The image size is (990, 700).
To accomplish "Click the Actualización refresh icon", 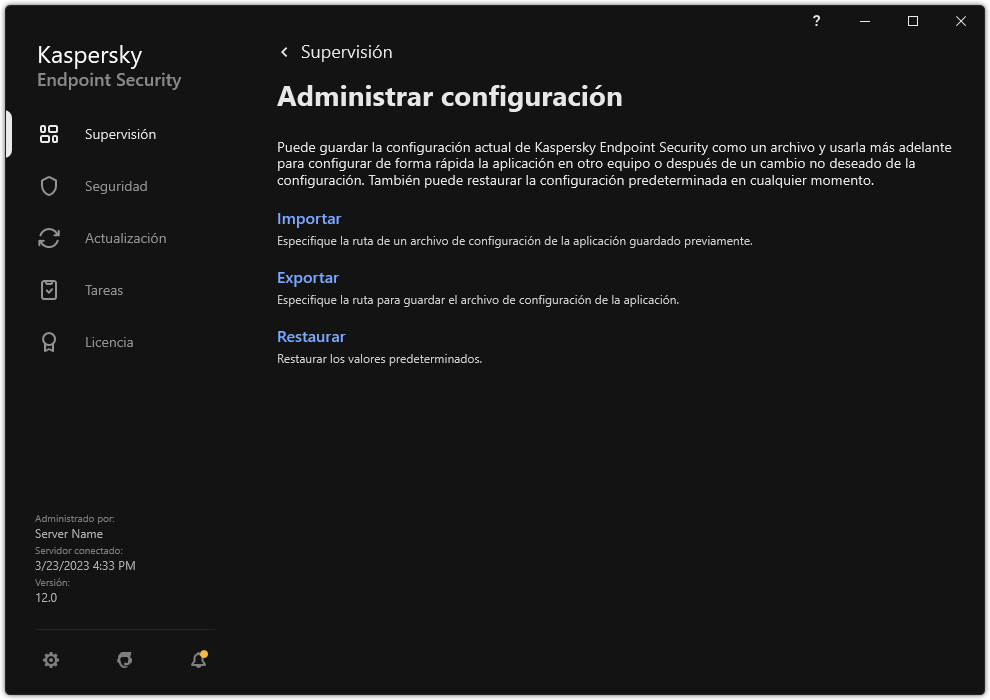I will (48, 237).
